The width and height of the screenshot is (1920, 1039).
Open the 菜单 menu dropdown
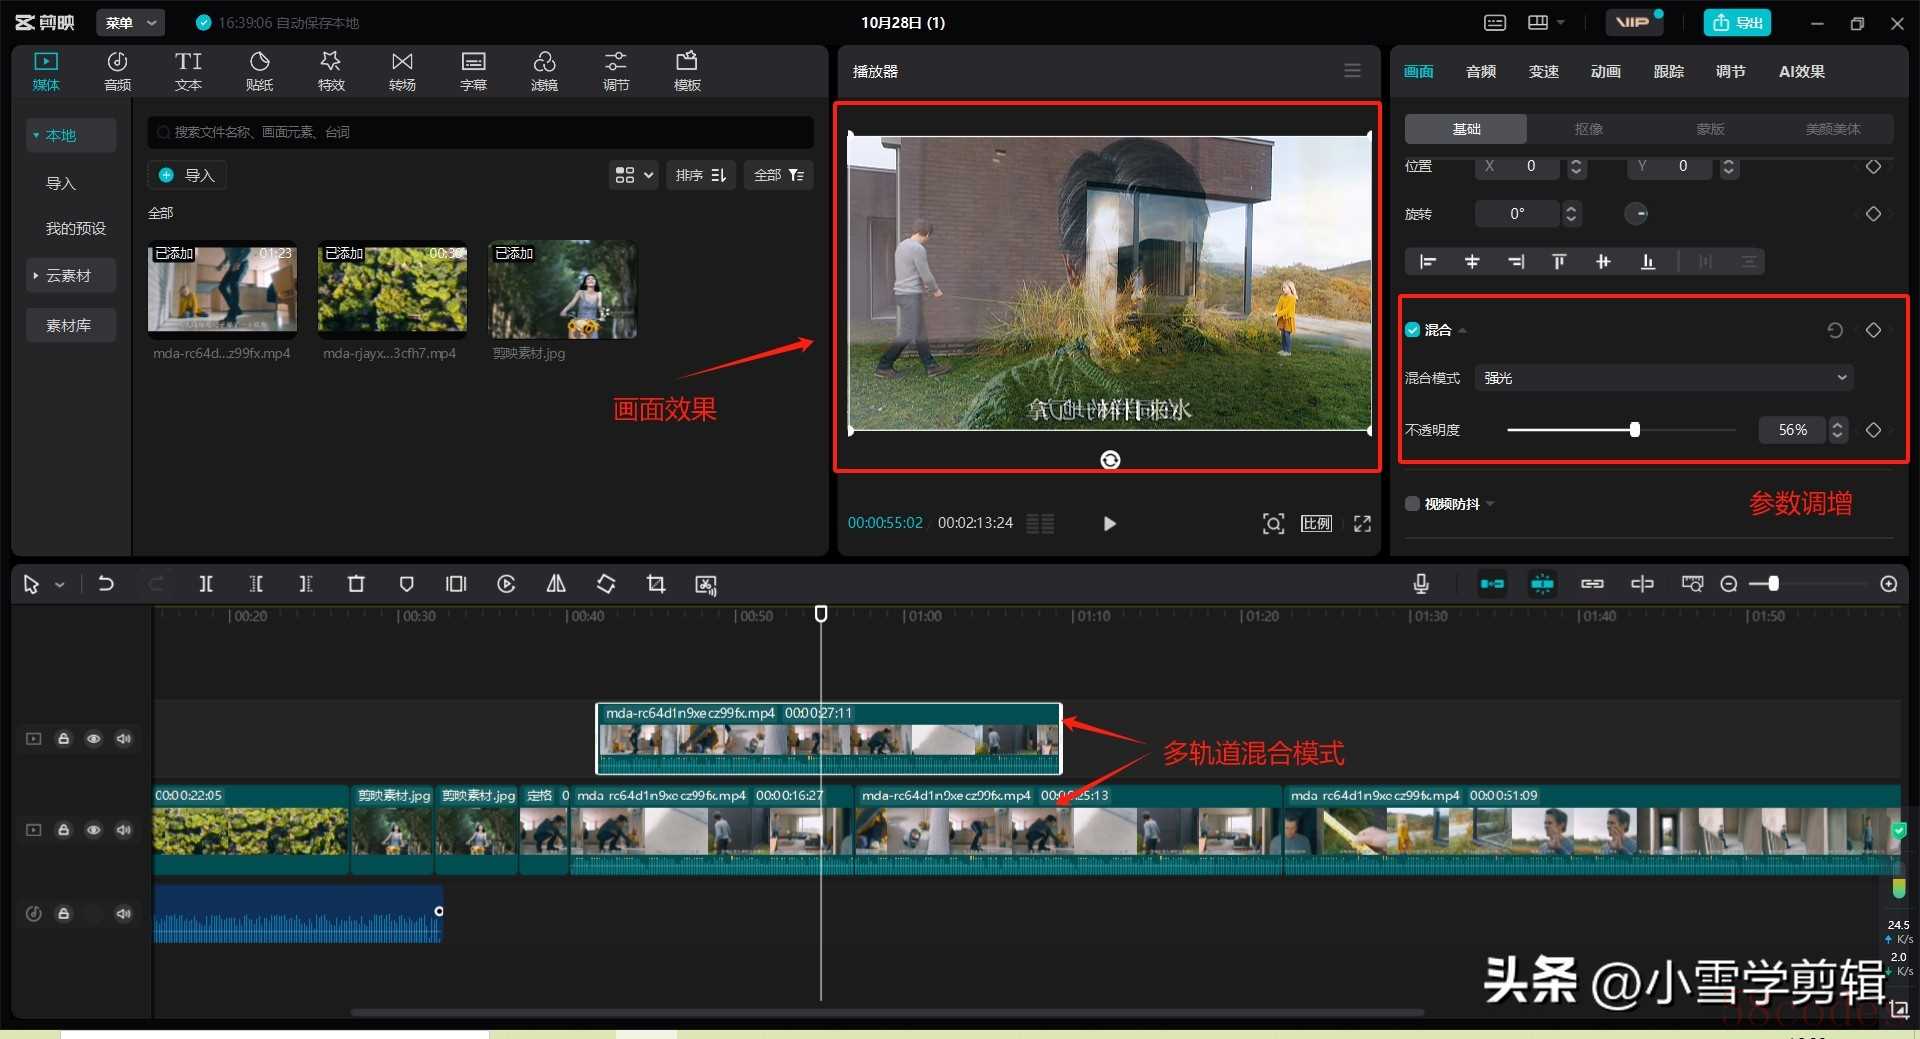(130, 22)
